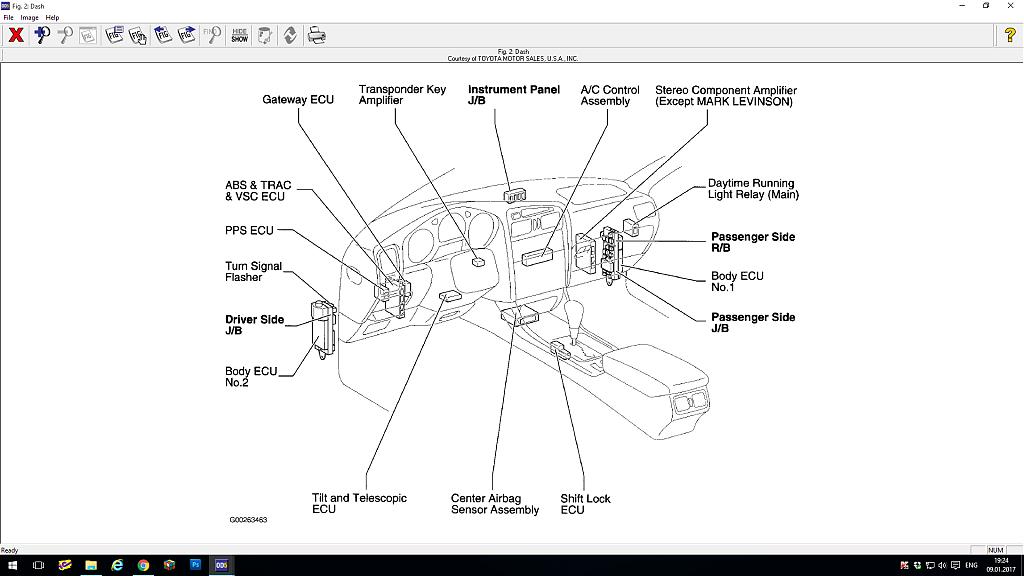Viewport: 1024px width, 576px height.
Task: Open the File menu
Action: click(x=8, y=17)
